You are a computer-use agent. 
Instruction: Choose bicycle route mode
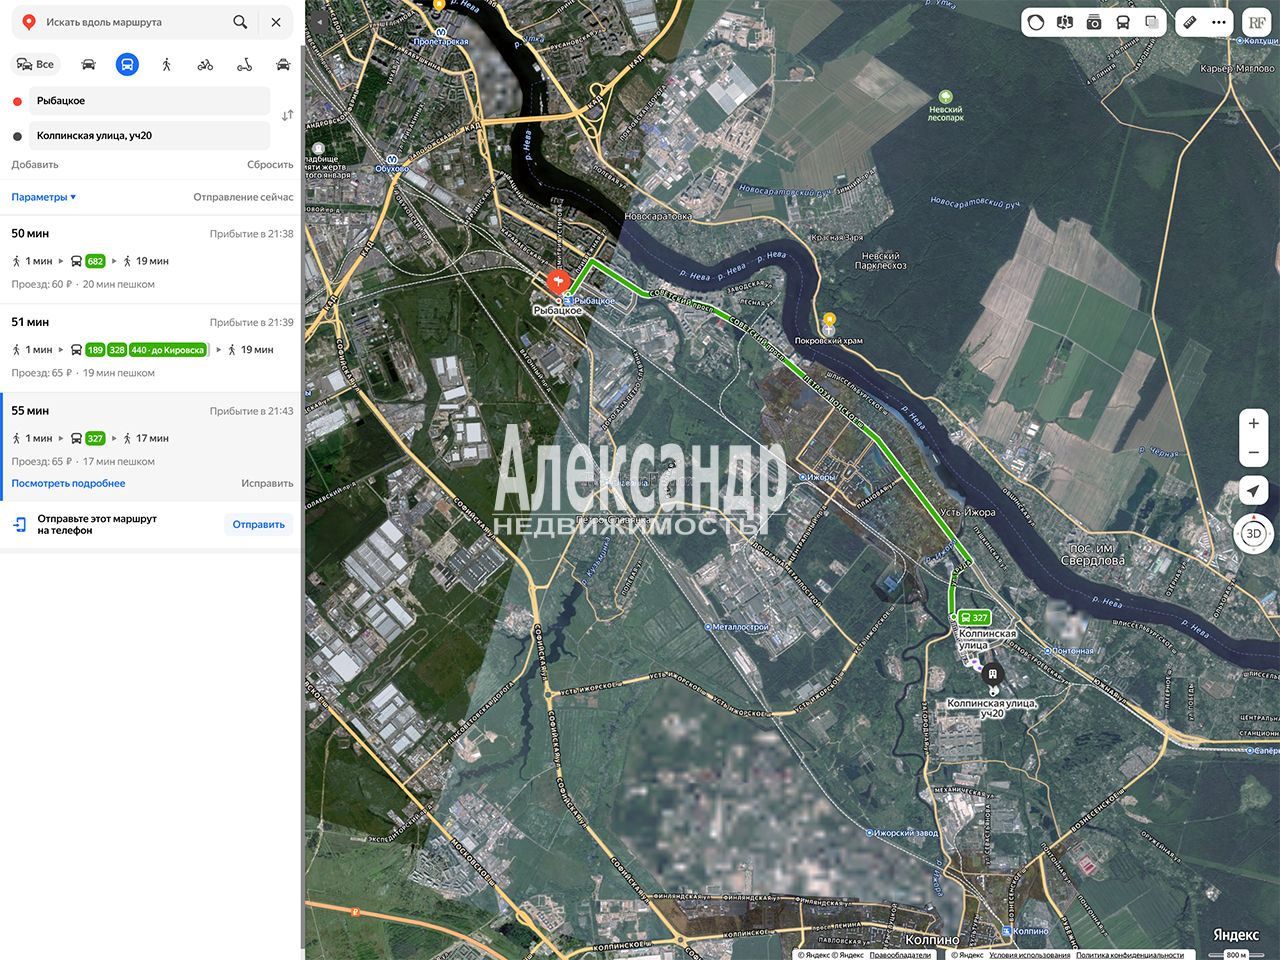pyautogui.click(x=205, y=64)
